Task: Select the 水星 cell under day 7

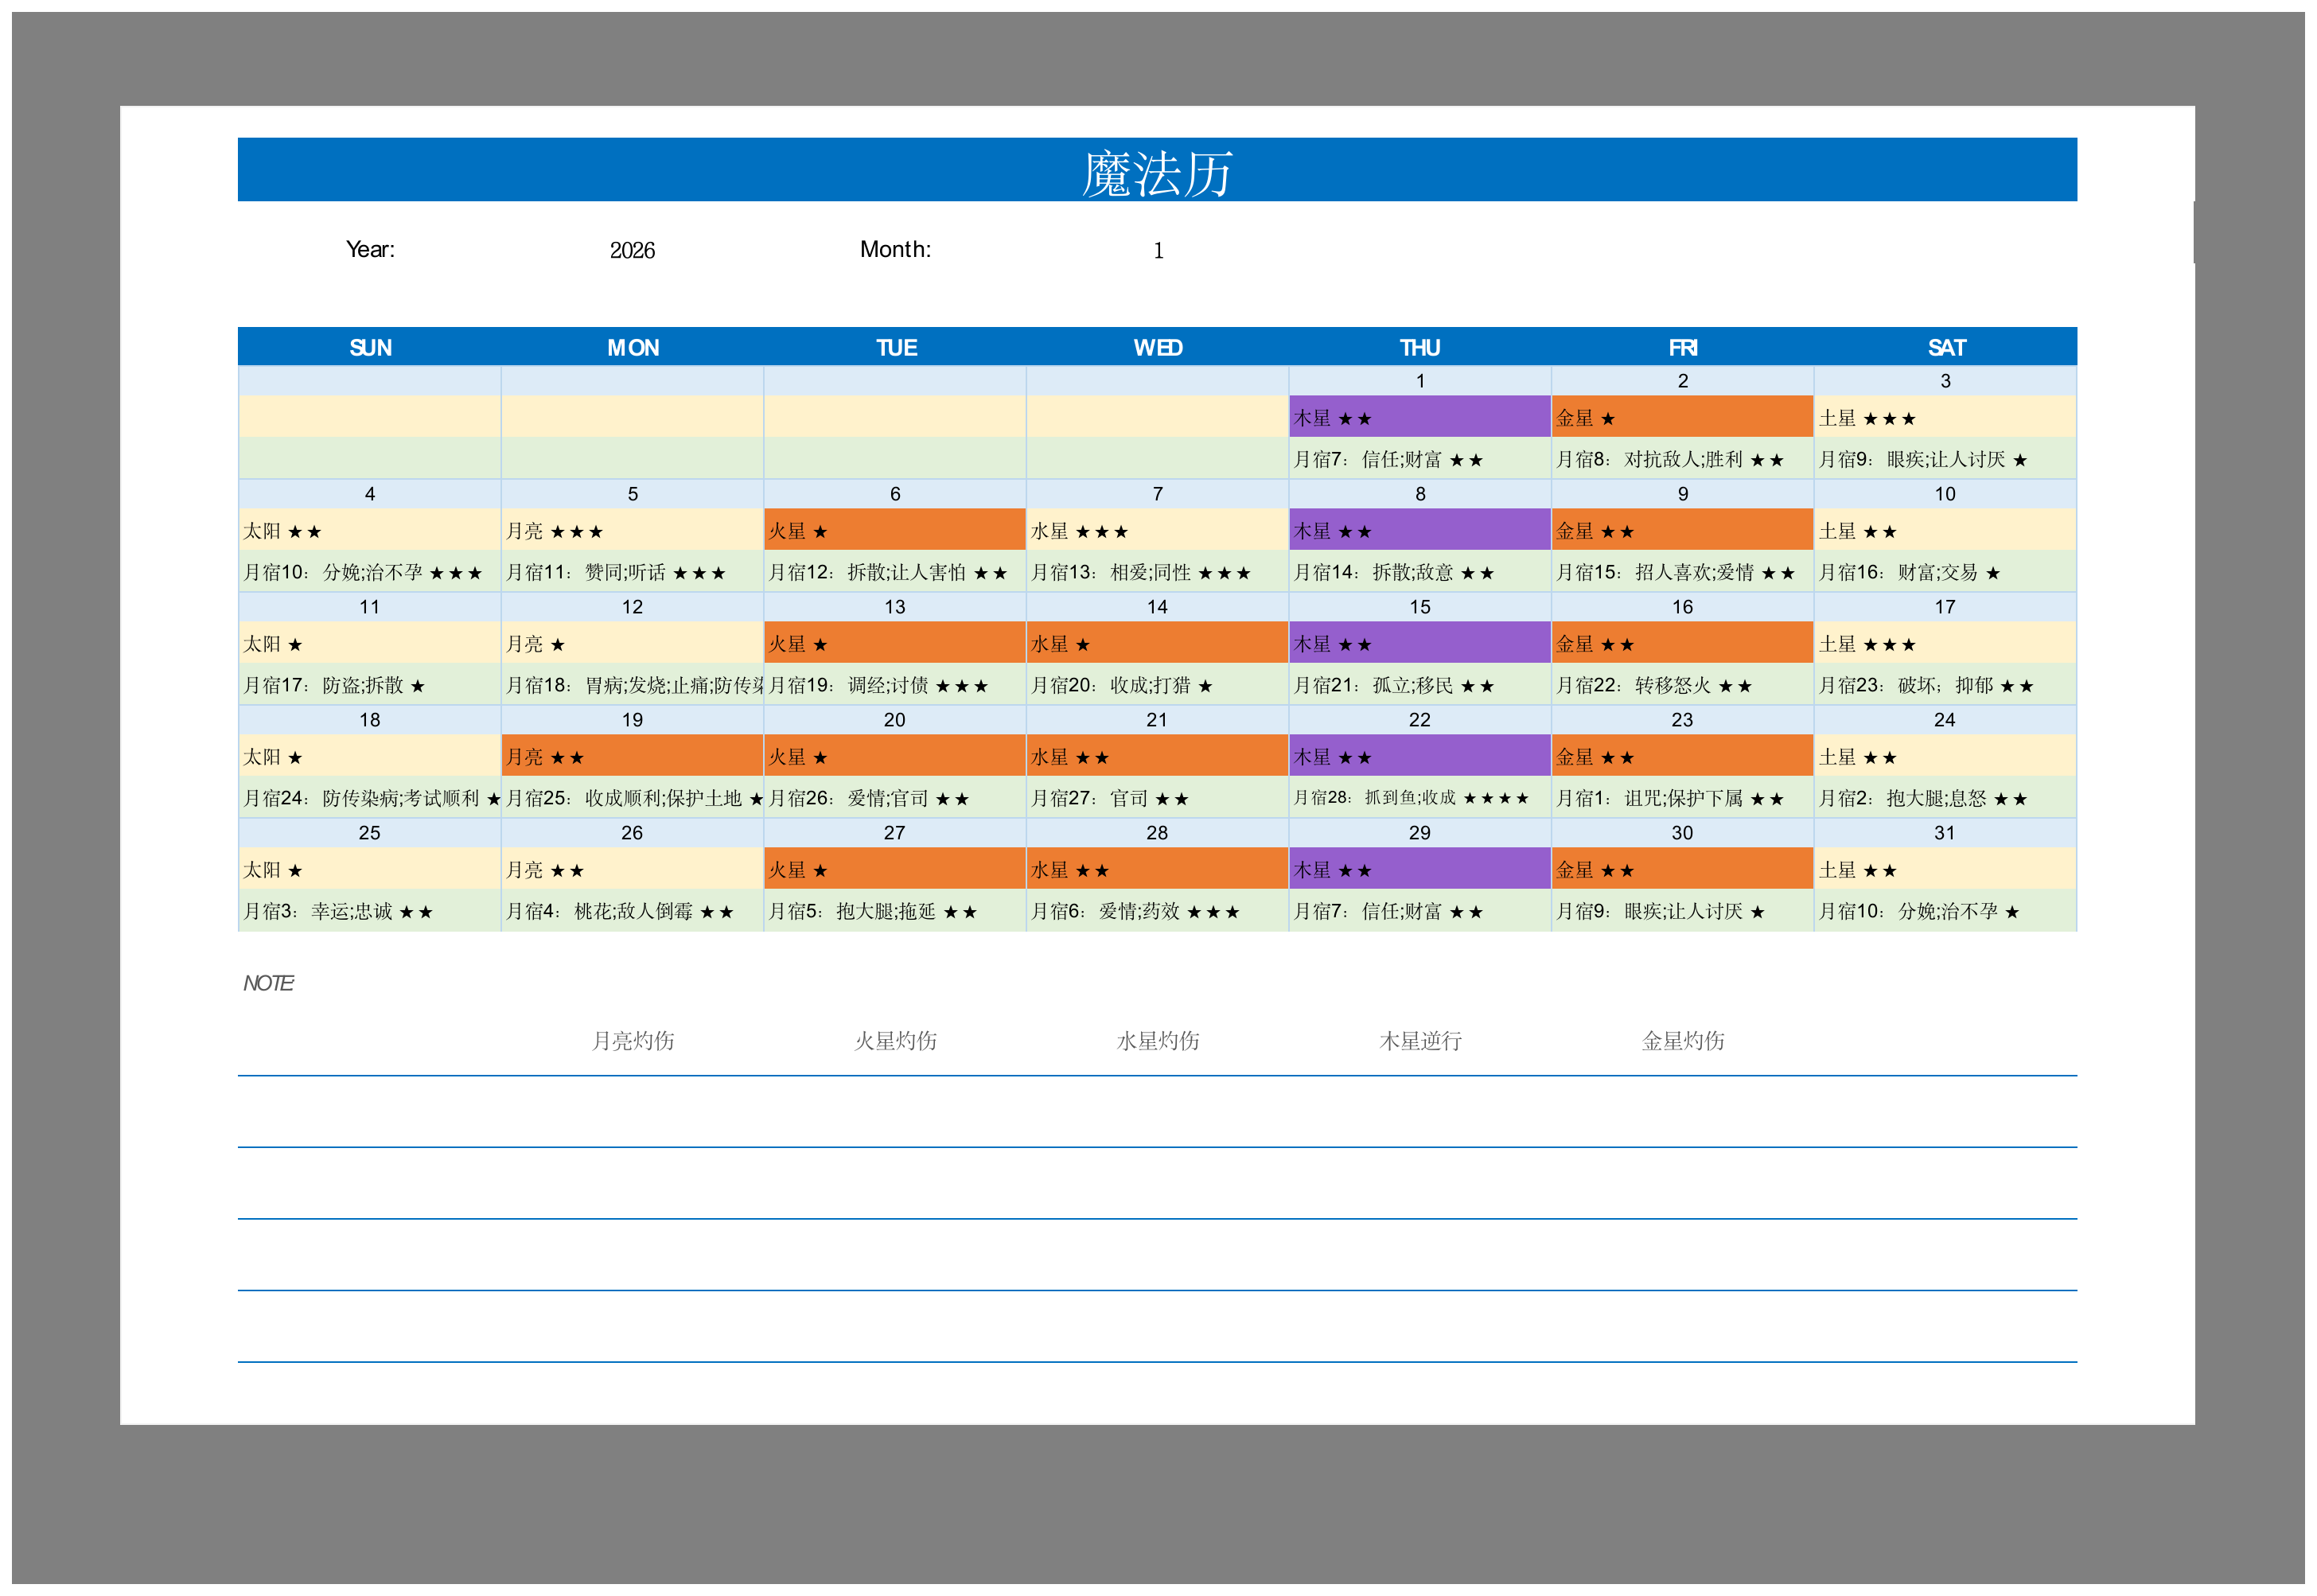Action: click(x=1157, y=531)
